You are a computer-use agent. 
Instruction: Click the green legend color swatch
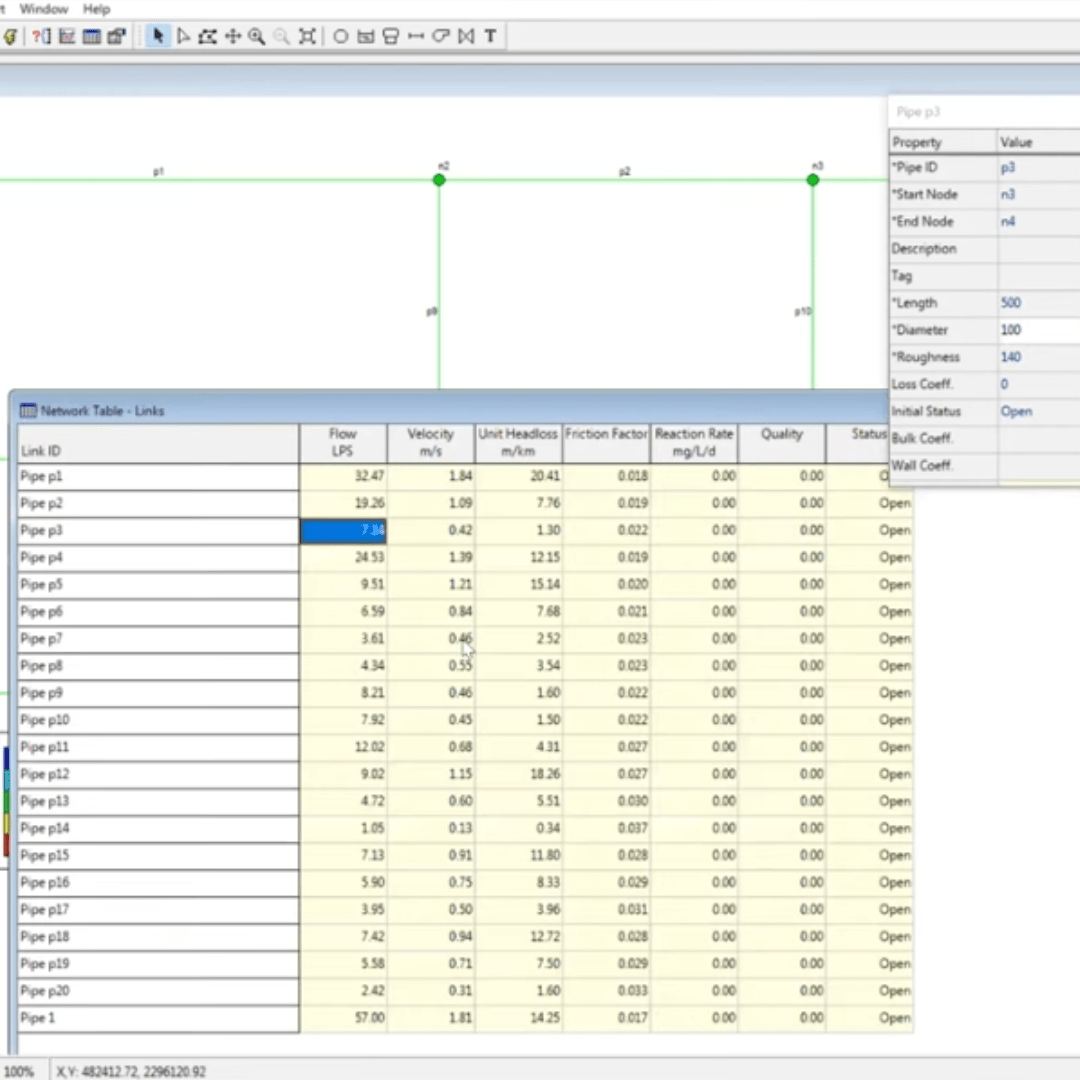tap(6, 801)
